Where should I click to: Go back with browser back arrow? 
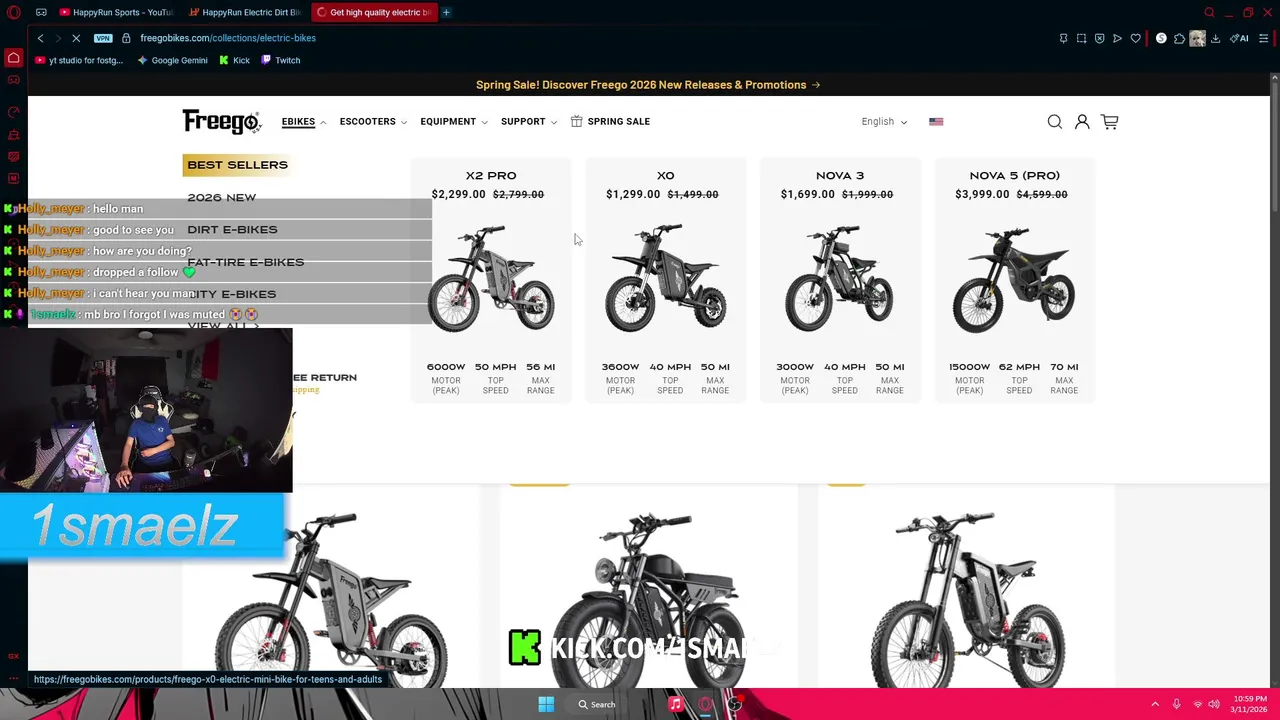(x=40, y=38)
